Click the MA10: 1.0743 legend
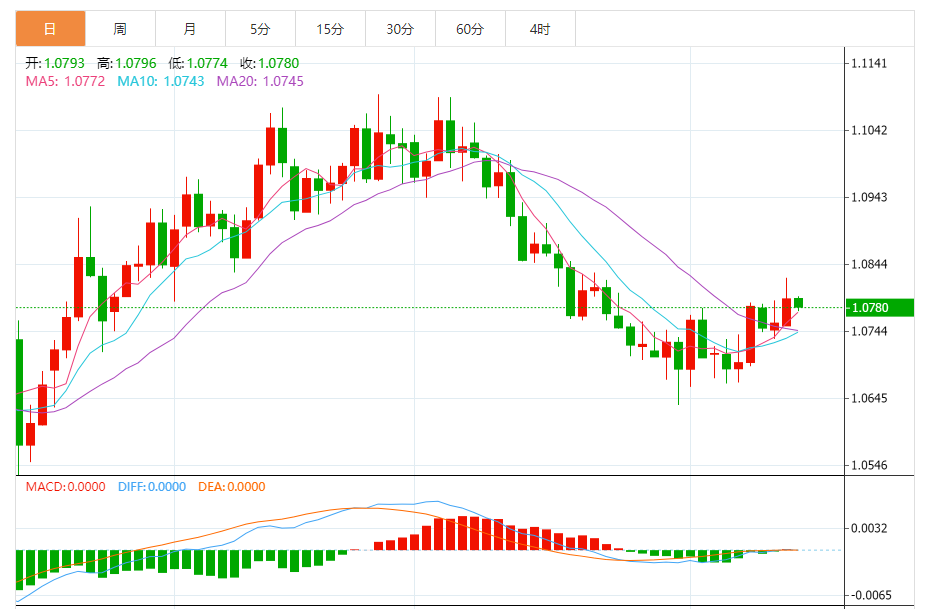 [161, 82]
